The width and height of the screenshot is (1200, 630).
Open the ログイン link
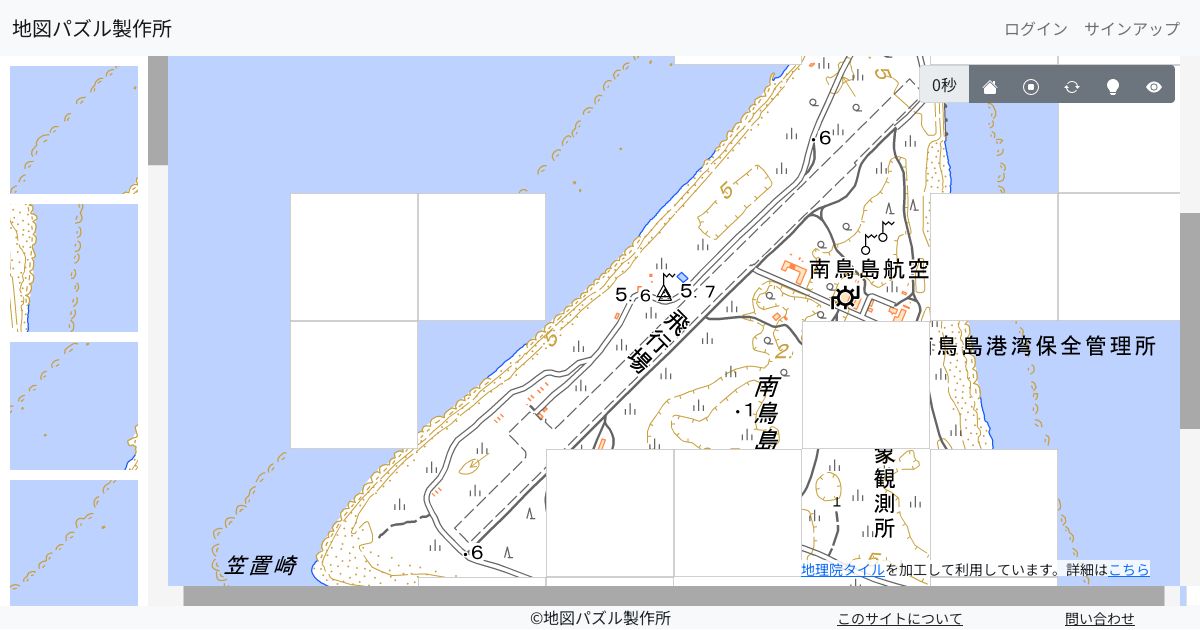pyautogui.click(x=1035, y=29)
